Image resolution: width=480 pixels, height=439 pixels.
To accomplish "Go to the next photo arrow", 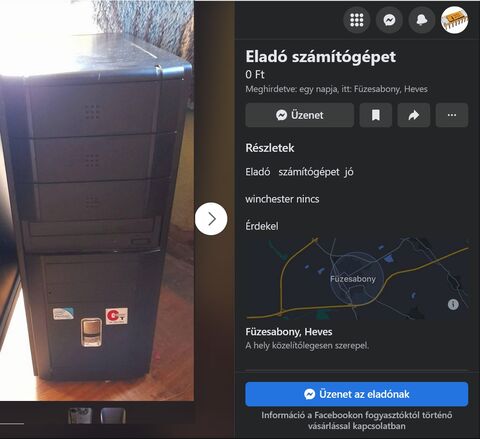I will [x=211, y=219].
